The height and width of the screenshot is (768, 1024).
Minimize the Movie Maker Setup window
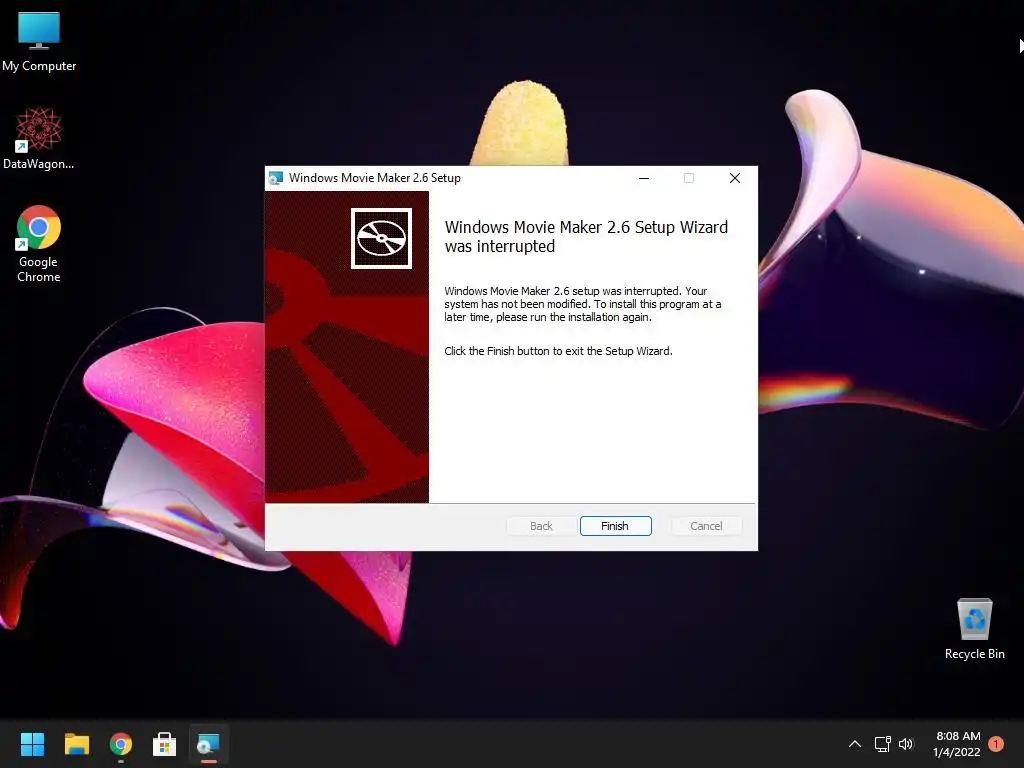(644, 178)
